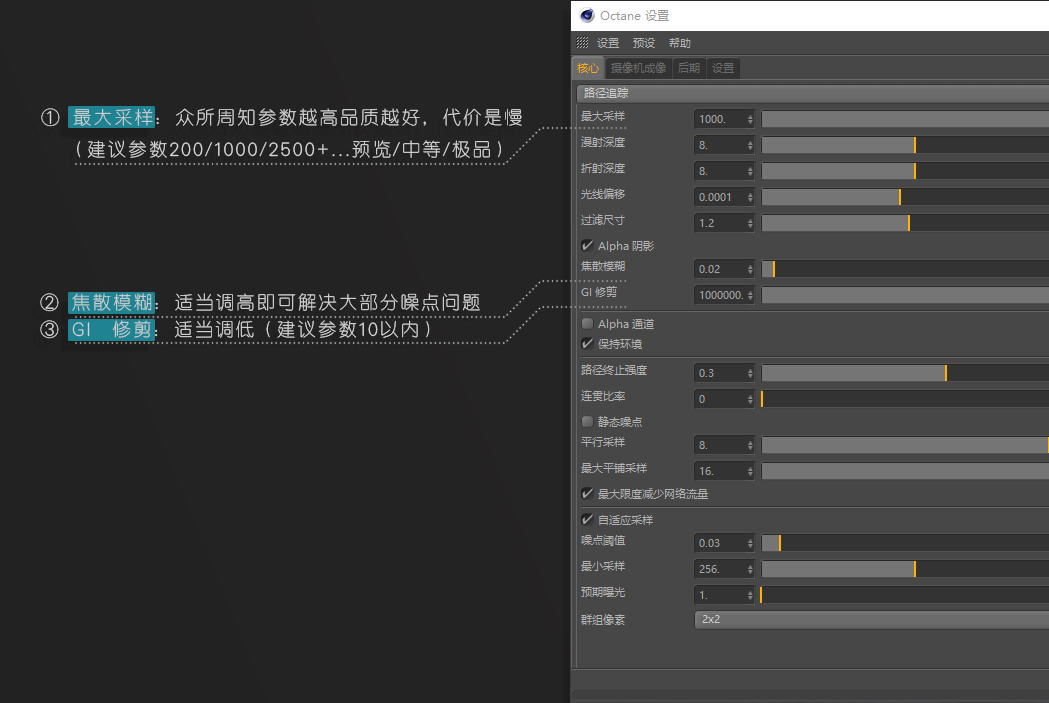Click the 最大平铺采样 slider bar
This screenshot has width=1049, height=703.
905,471
